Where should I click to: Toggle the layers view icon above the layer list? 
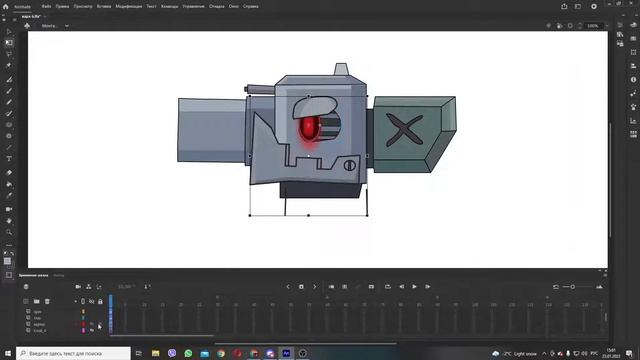point(26,287)
